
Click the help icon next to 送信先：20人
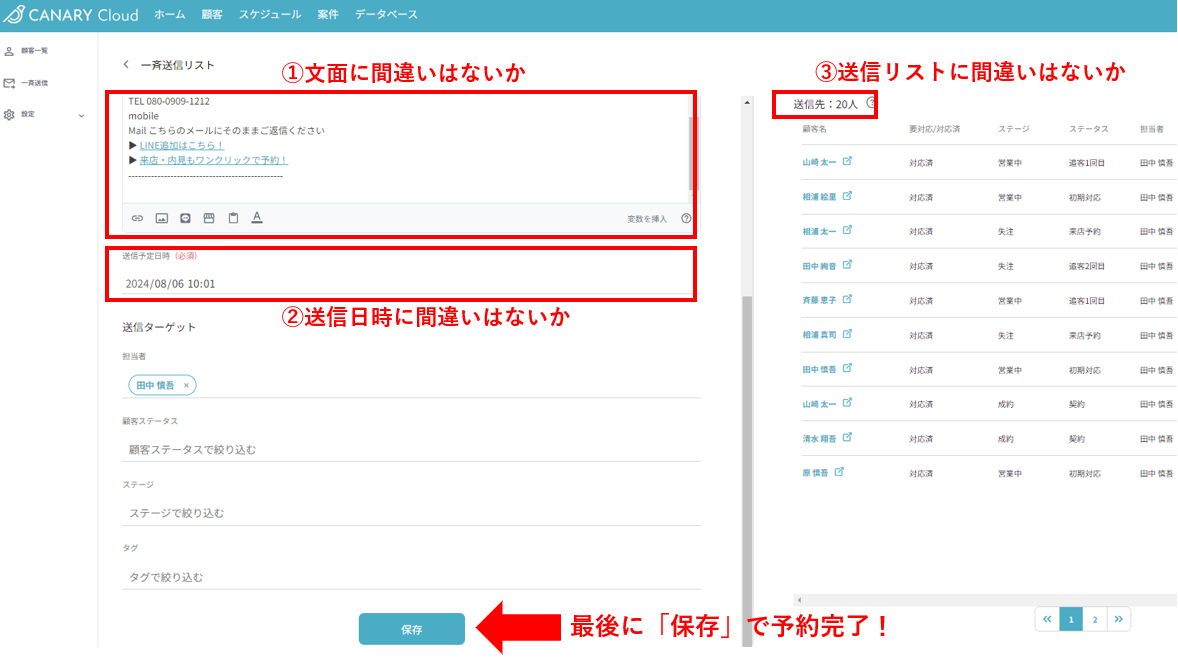(x=871, y=103)
